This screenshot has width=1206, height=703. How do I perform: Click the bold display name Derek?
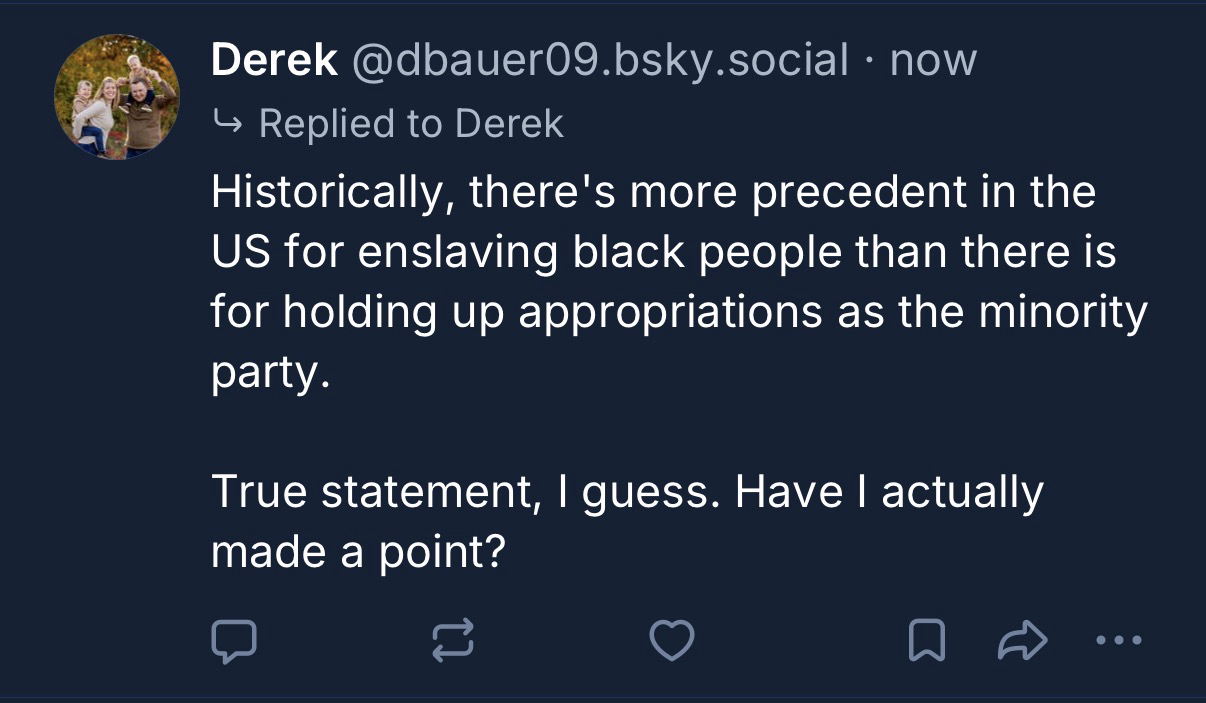(x=273, y=61)
